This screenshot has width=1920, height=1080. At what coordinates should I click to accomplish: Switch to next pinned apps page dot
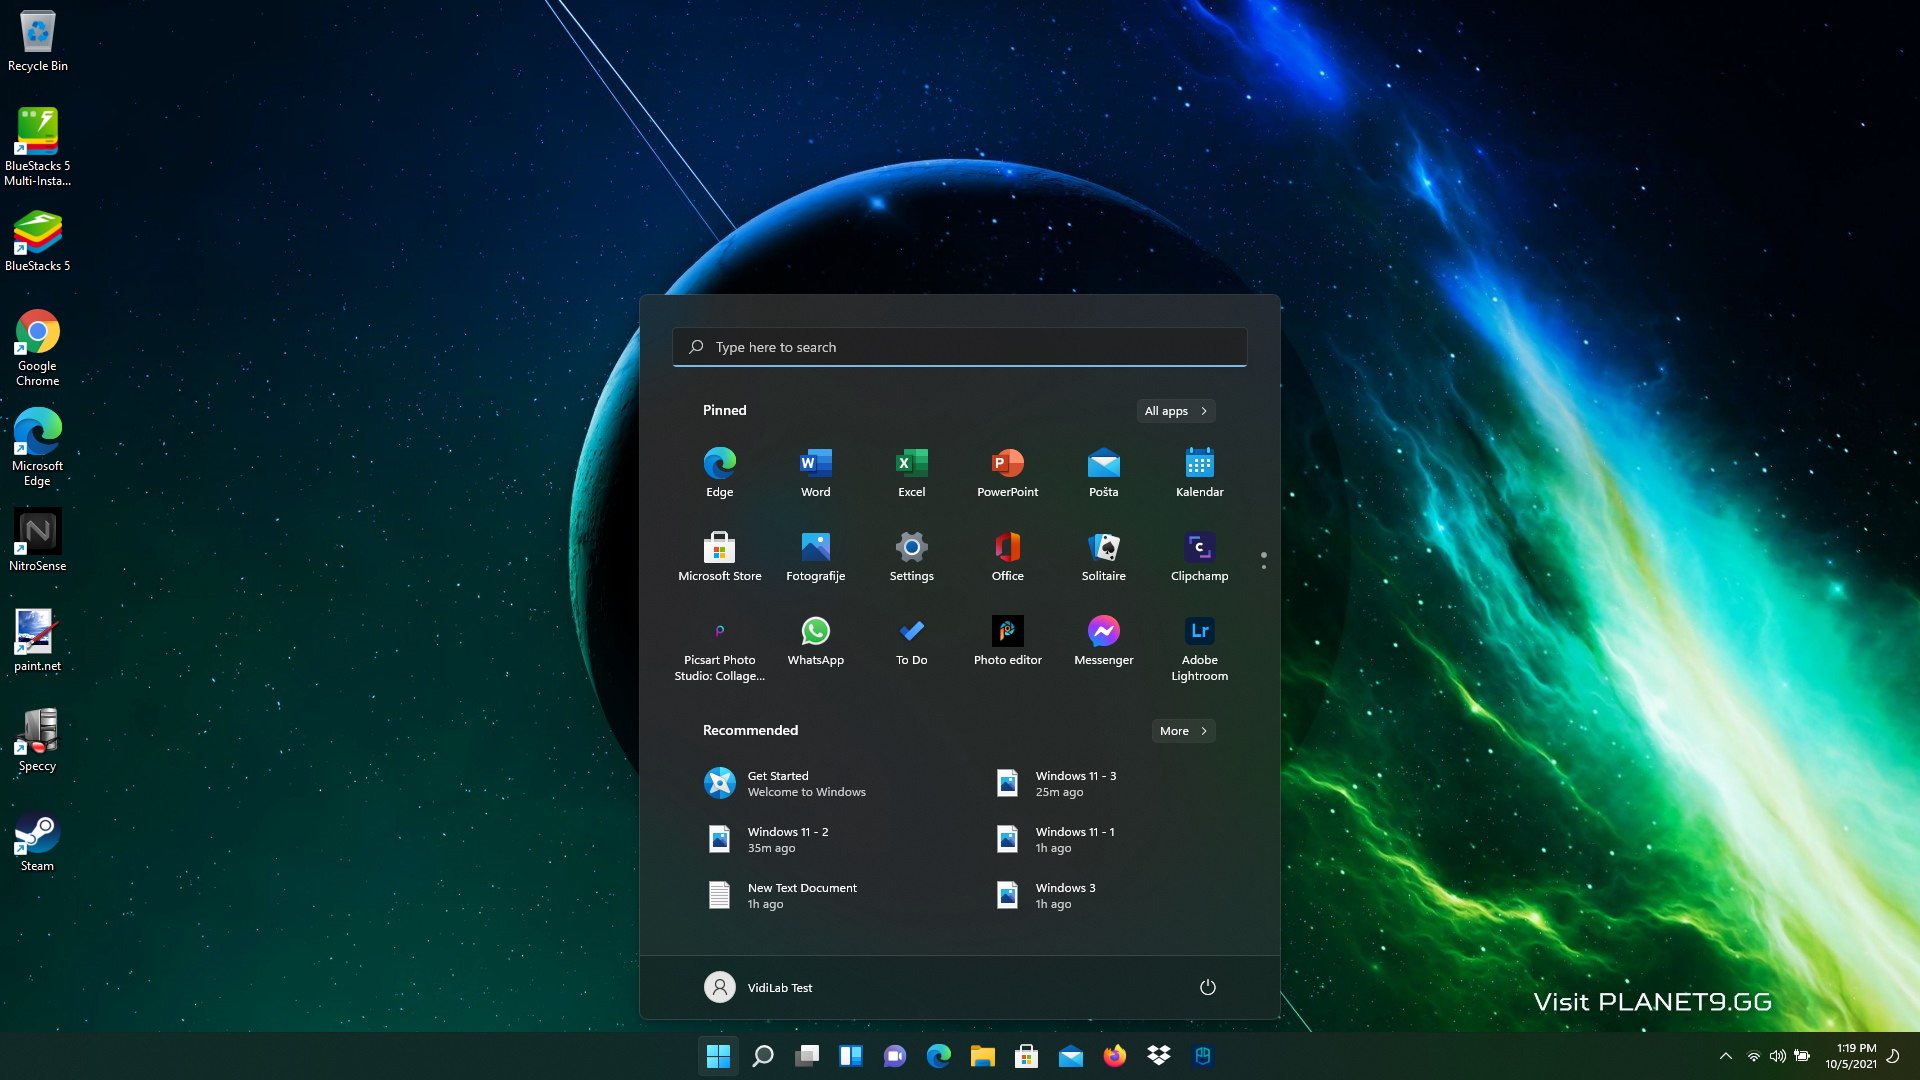point(1264,567)
